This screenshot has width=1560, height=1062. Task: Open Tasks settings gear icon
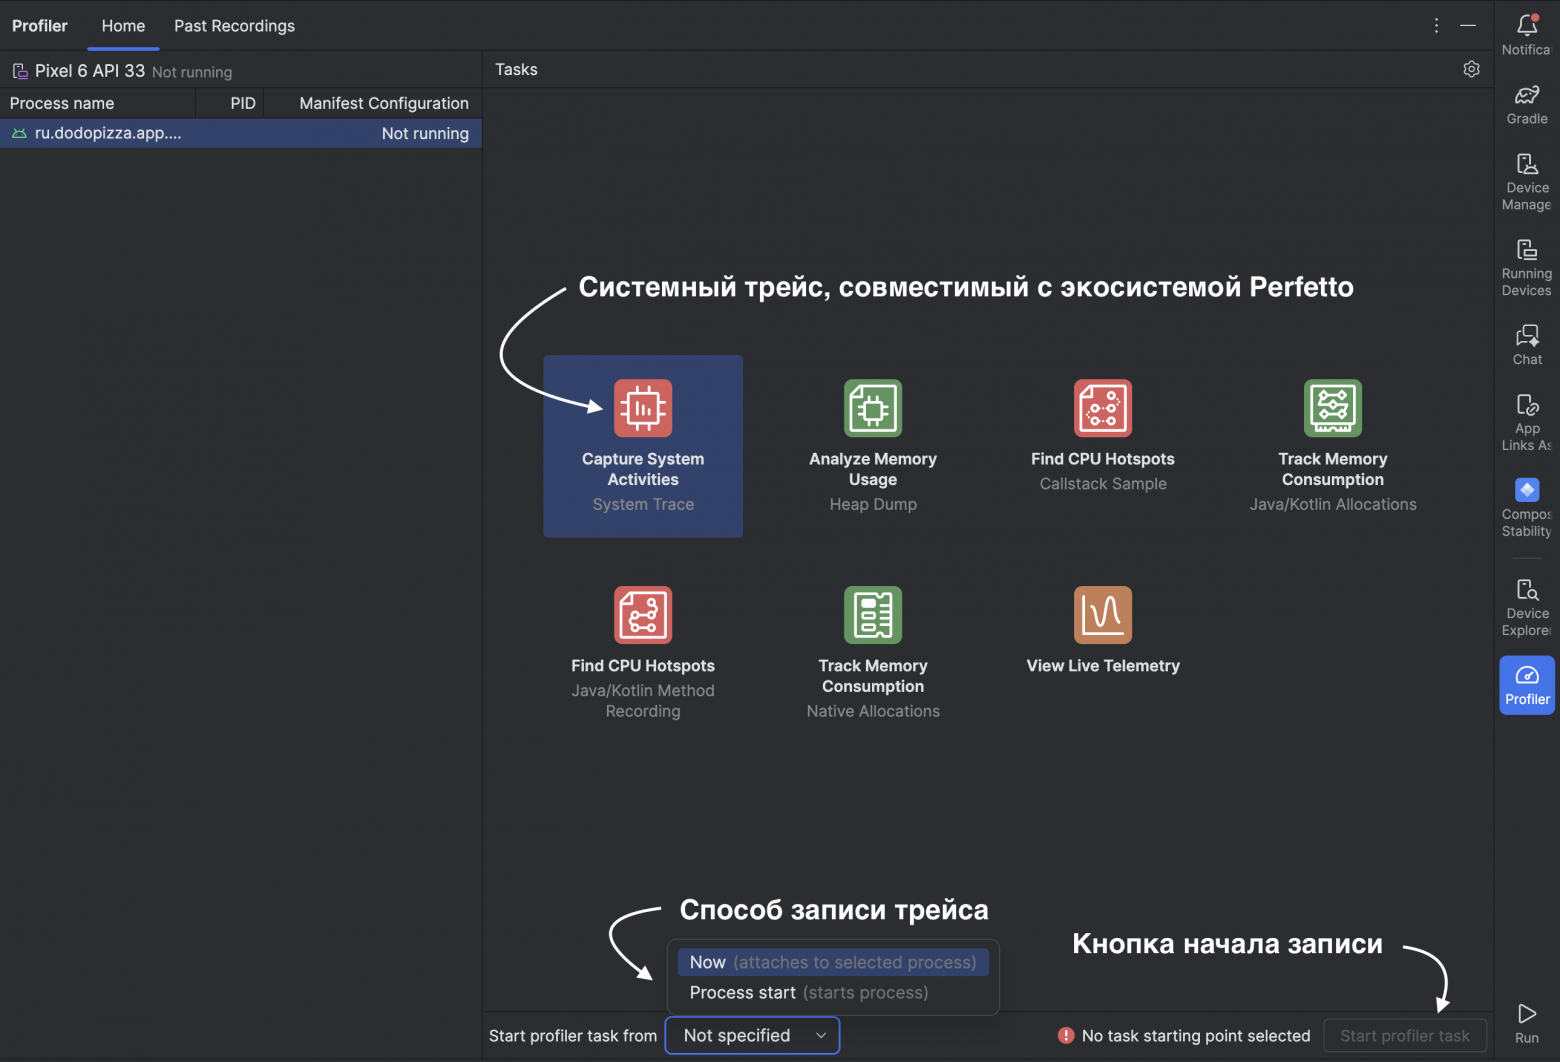tap(1471, 69)
